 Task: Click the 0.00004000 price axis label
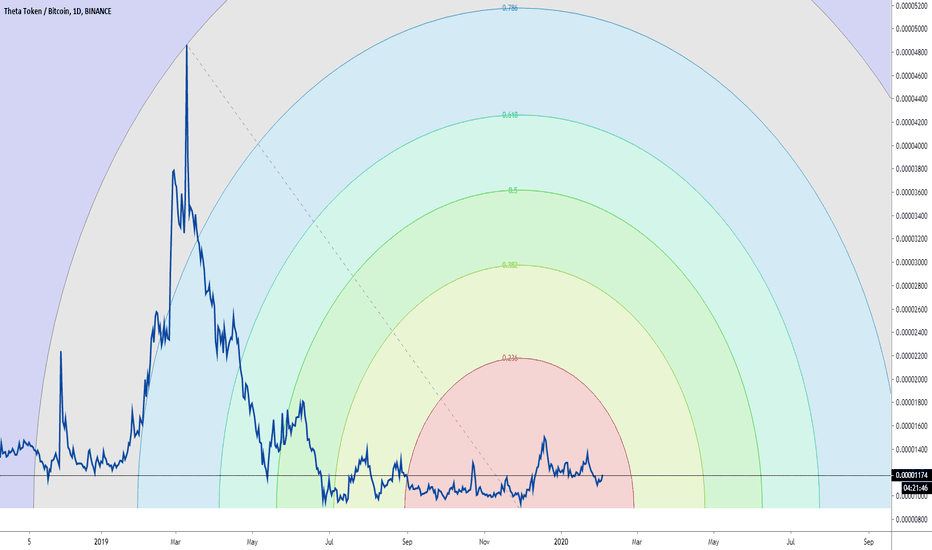[912, 146]
